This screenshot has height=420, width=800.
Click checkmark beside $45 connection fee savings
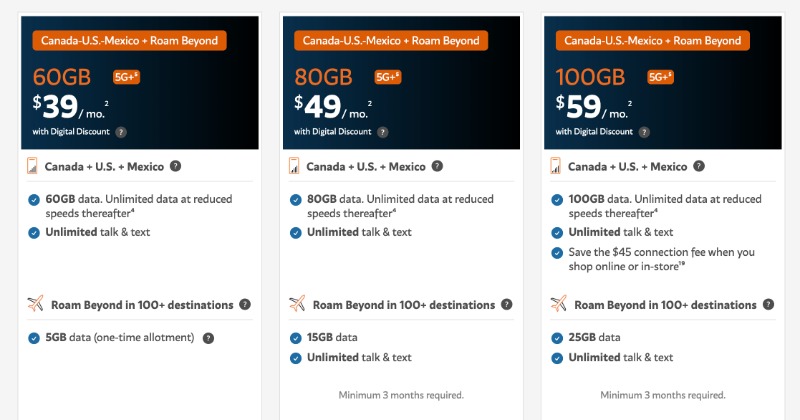(x=557, y=253)
